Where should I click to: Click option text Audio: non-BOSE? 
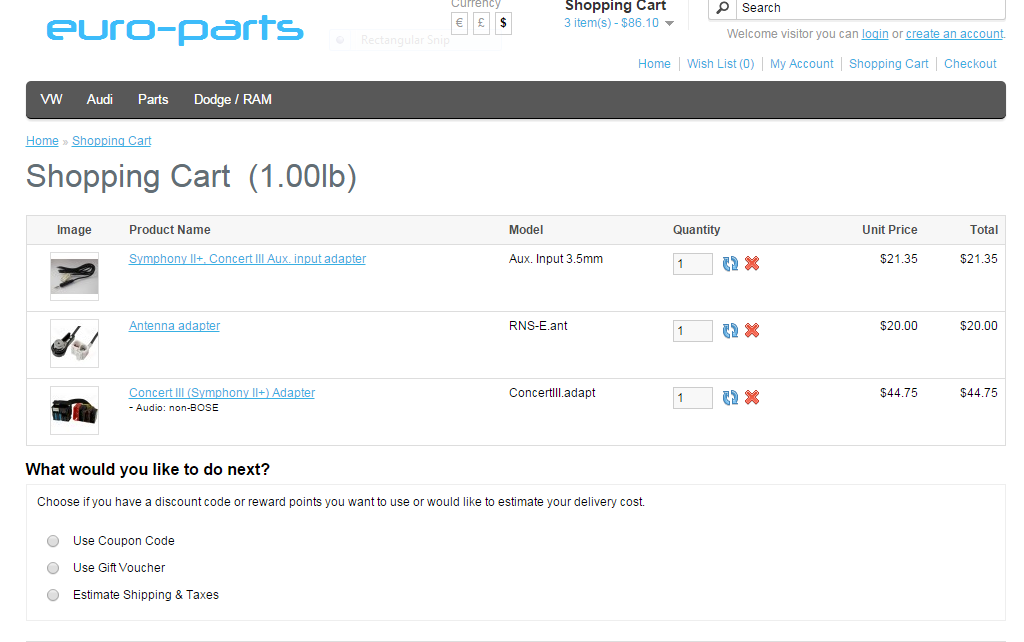coord(177,408)
